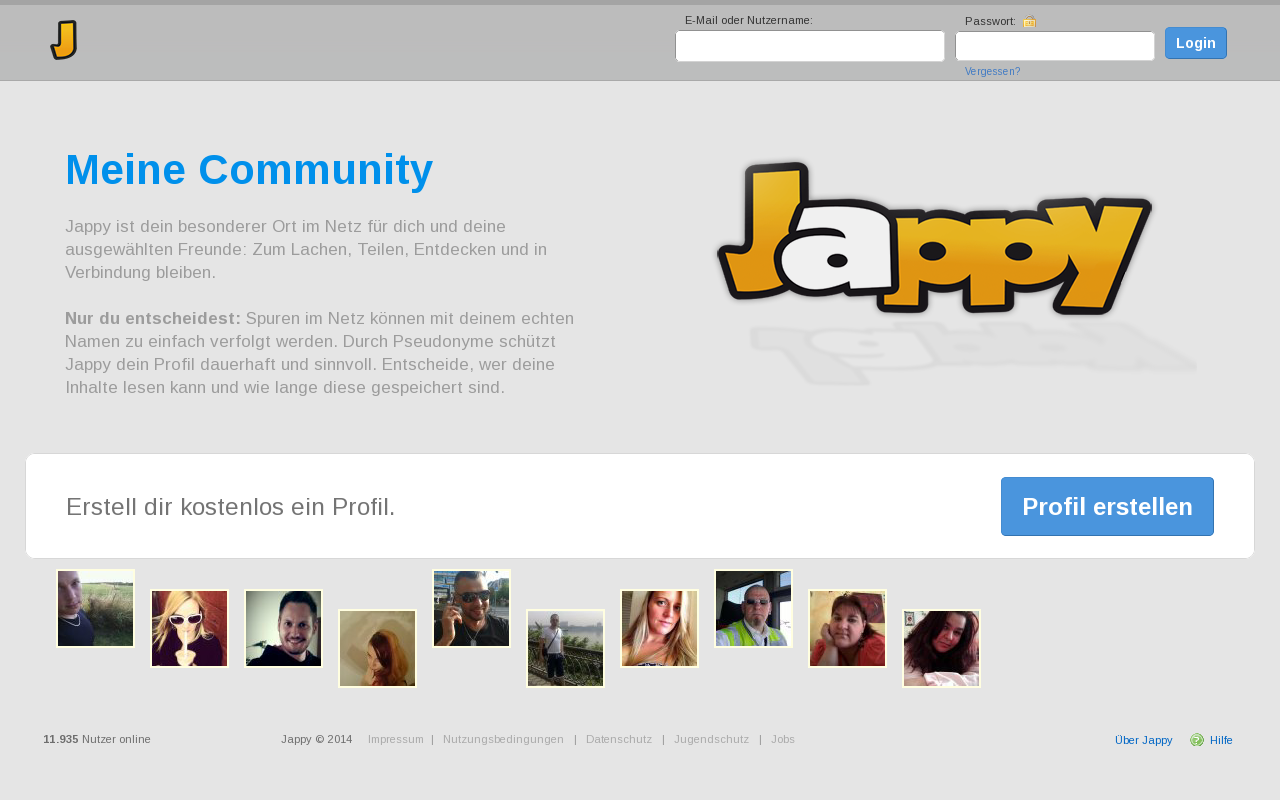Open photo of person standing by river railing
This screenshot has width=1280, height=800.
(566, 649)
